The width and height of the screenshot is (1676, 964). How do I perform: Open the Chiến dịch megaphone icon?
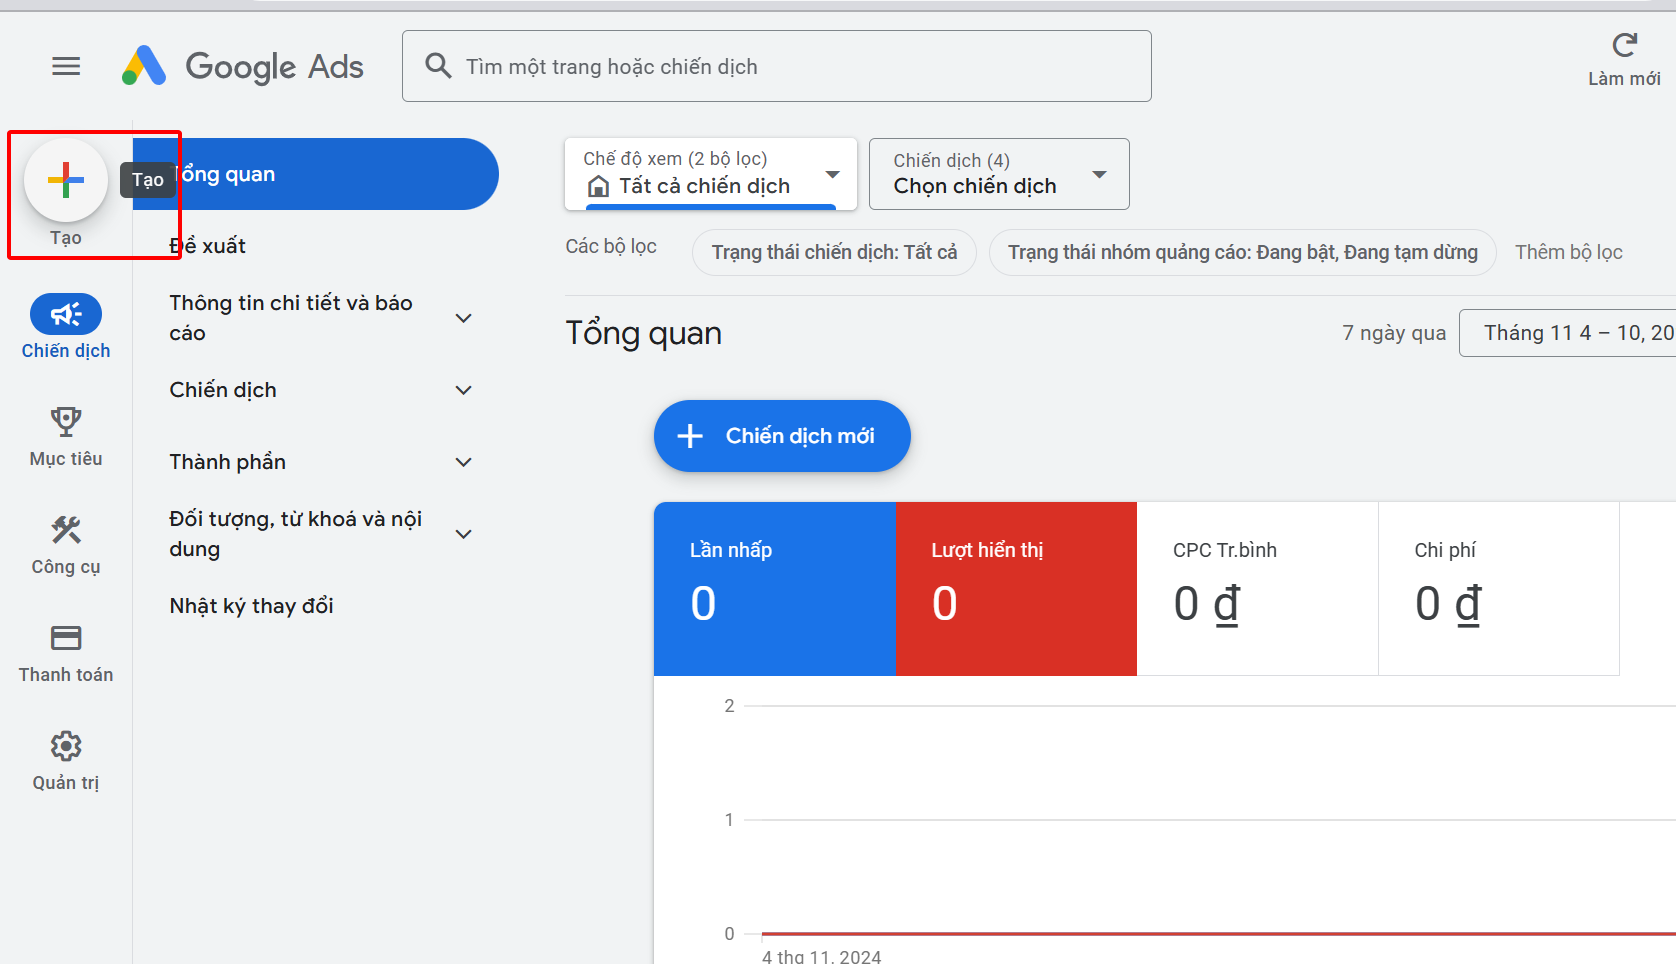tap(65, 313)
